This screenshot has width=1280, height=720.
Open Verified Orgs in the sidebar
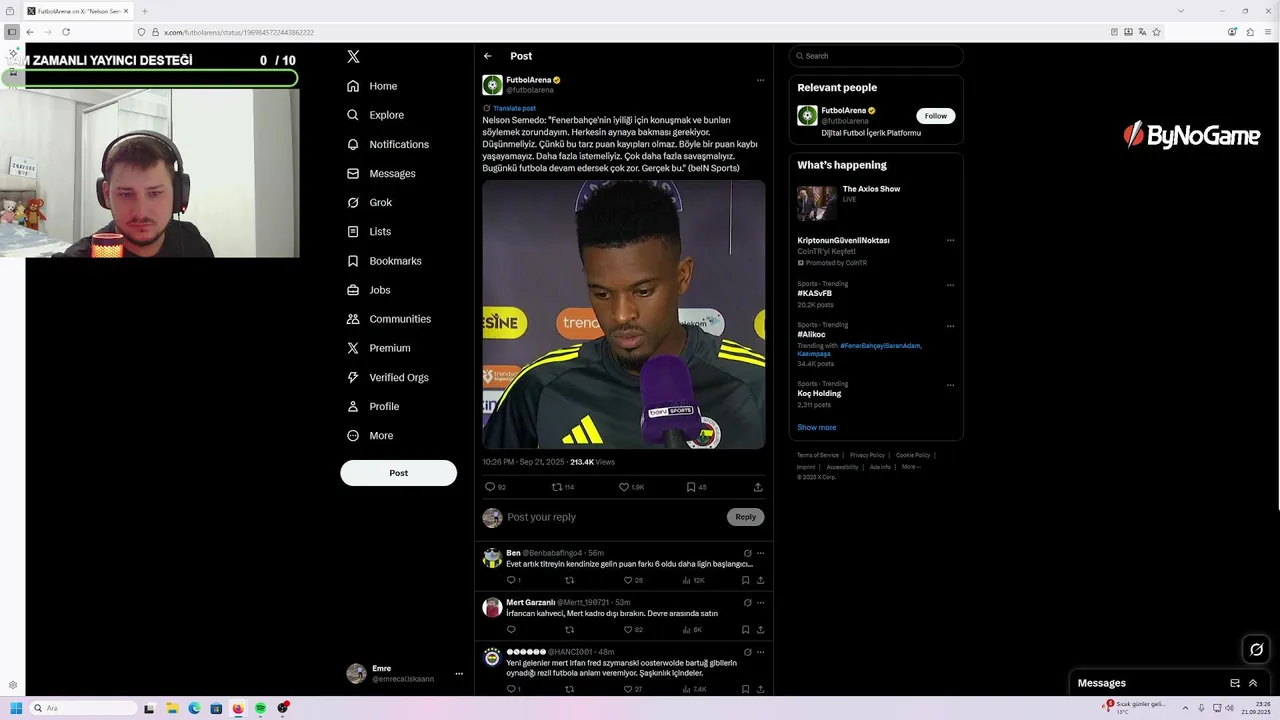point(387,377)
